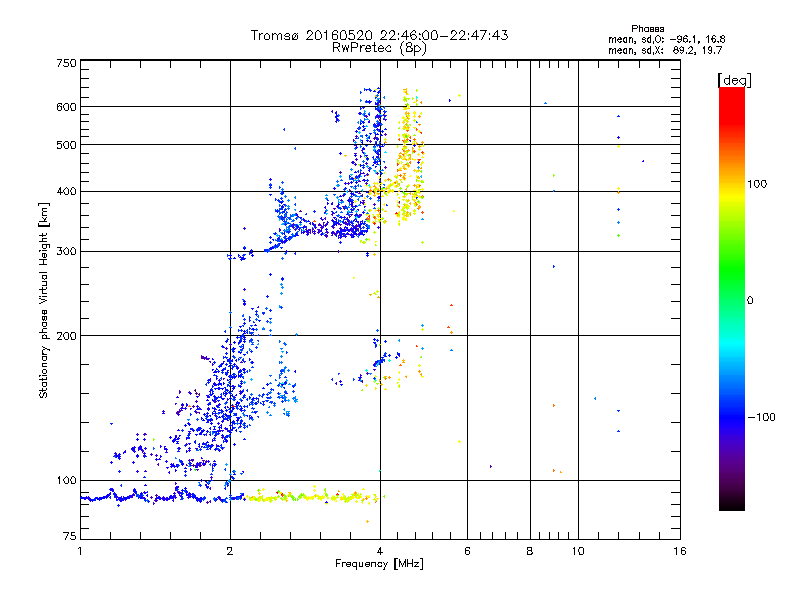Click the plot title 'Tromsø 20160520 22:46:00-22:47:43'

coord(379,35)
